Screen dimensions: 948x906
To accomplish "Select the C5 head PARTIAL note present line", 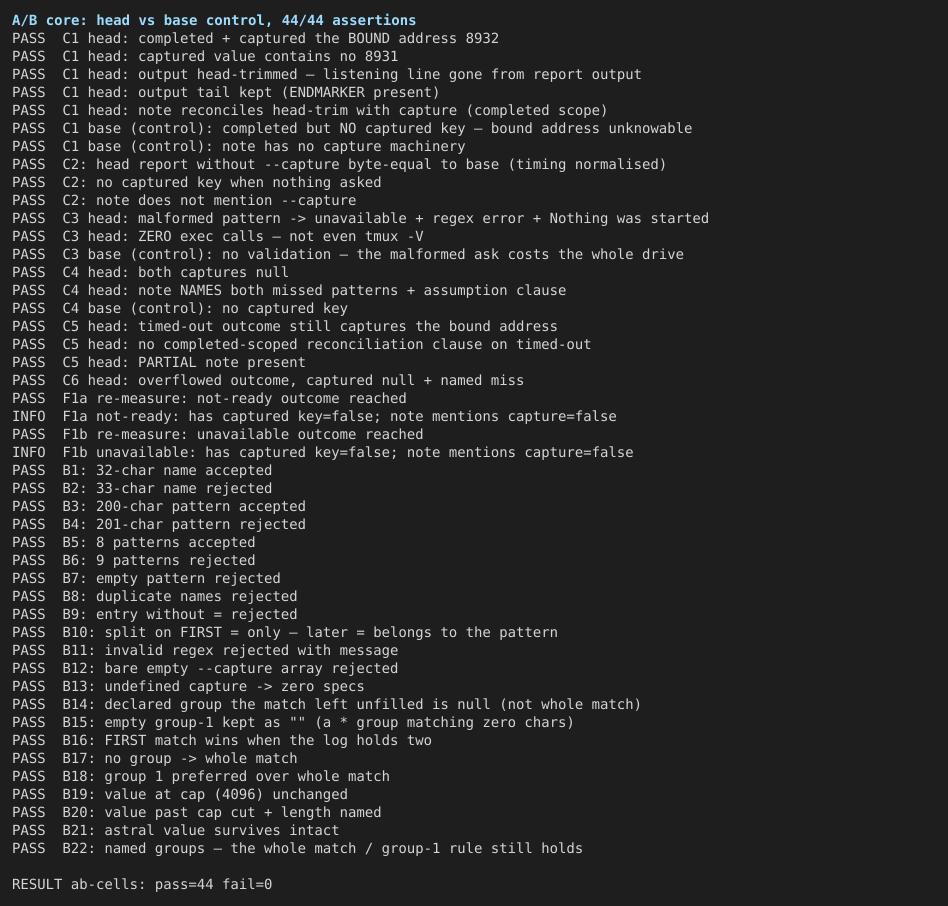I will (159, 363).
